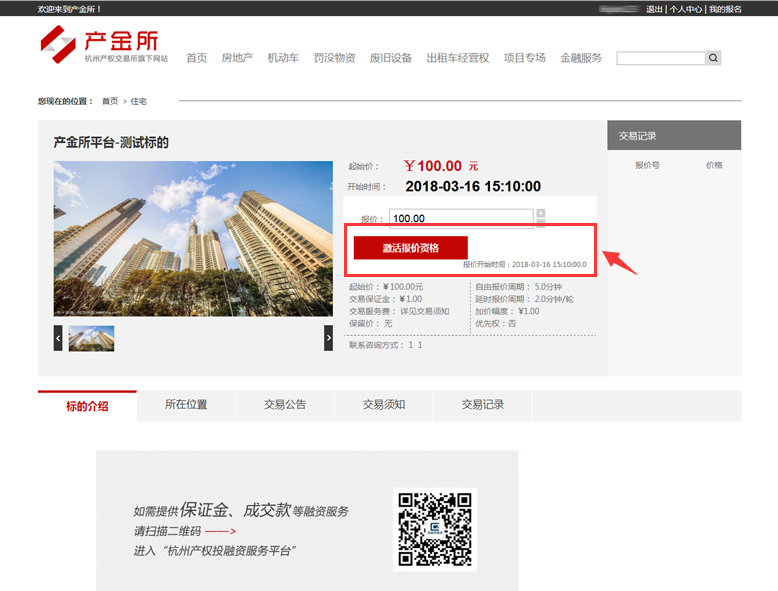Click the QR code image
The image size is (778, 591).
[435, 529]
